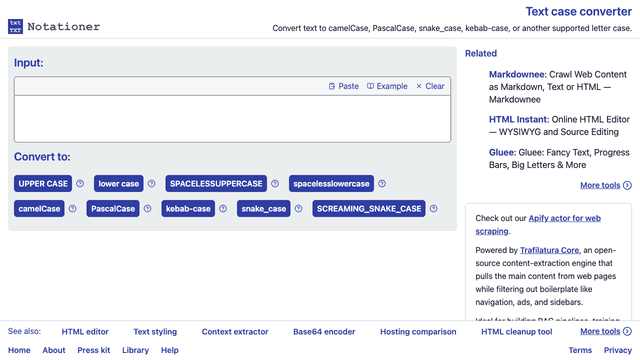Viewport: 640px width, 360px height.
Task: Convert to camelCase
Action: click(x=39, y=209)
